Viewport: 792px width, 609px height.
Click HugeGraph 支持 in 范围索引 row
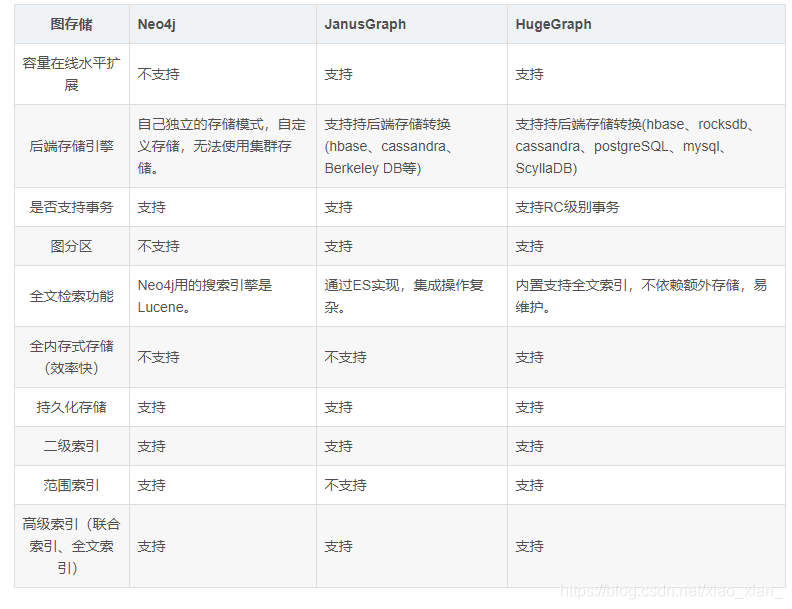[529, 485]
